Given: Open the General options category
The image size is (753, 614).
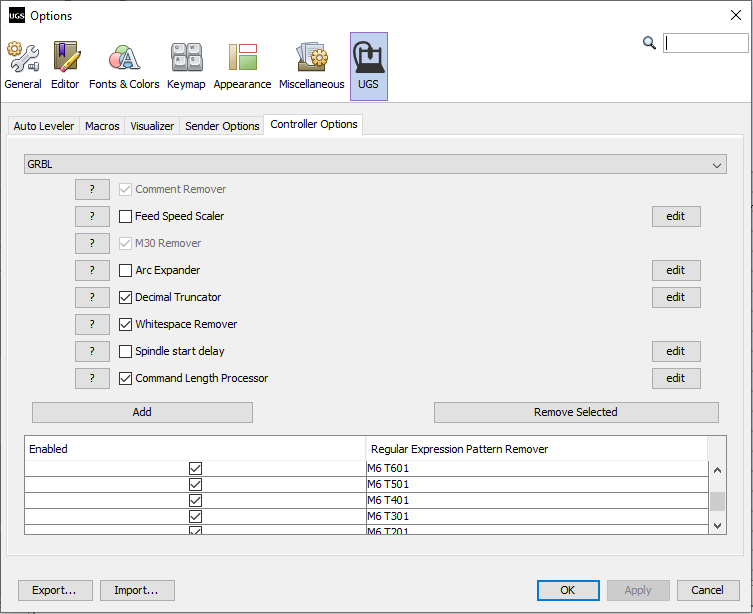Looking at the screenshot, I should point(23,66).
